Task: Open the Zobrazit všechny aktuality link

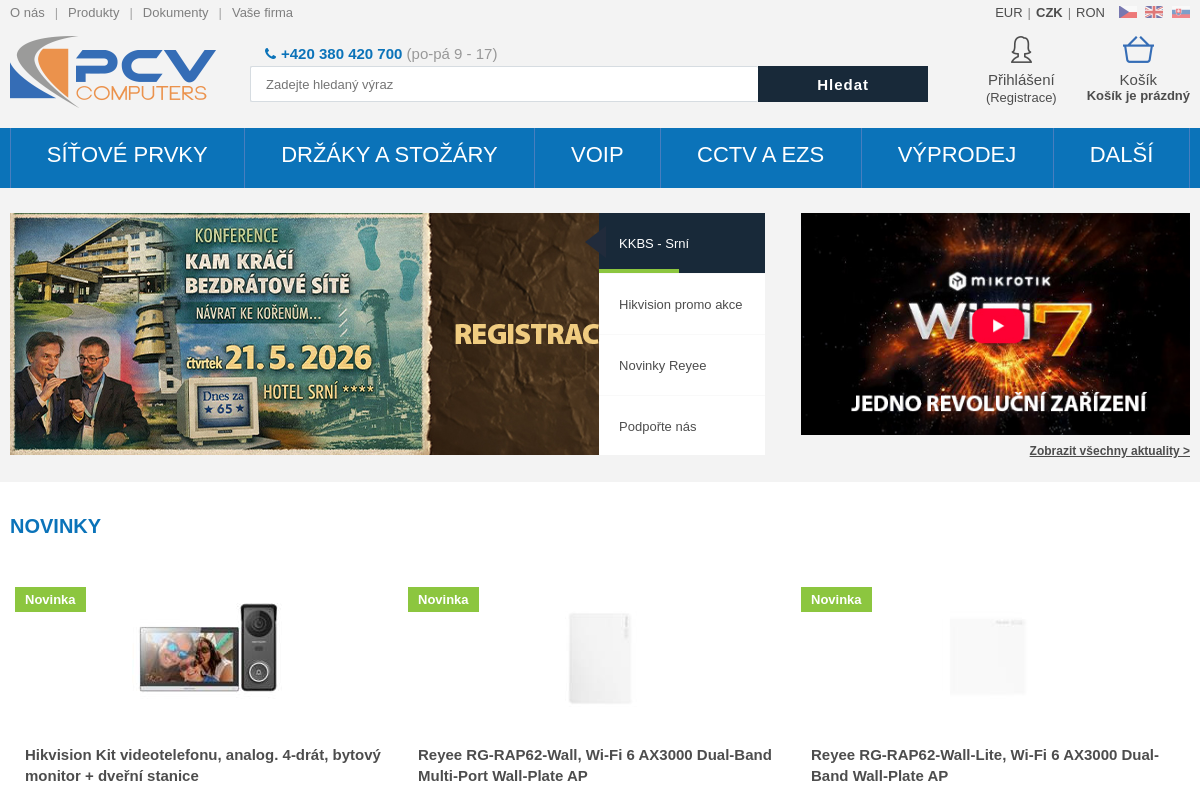Action: pyautogui.click(x=1109, y=450)
